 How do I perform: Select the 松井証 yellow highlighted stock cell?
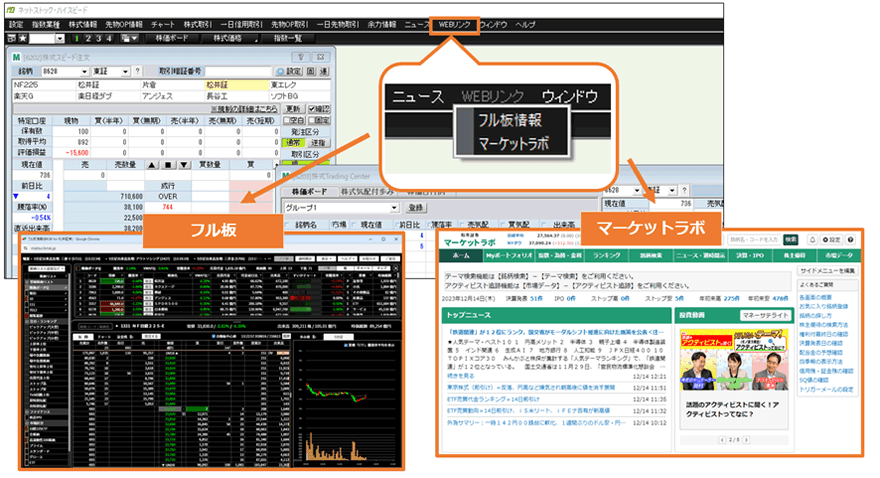(x=237, y=85)
